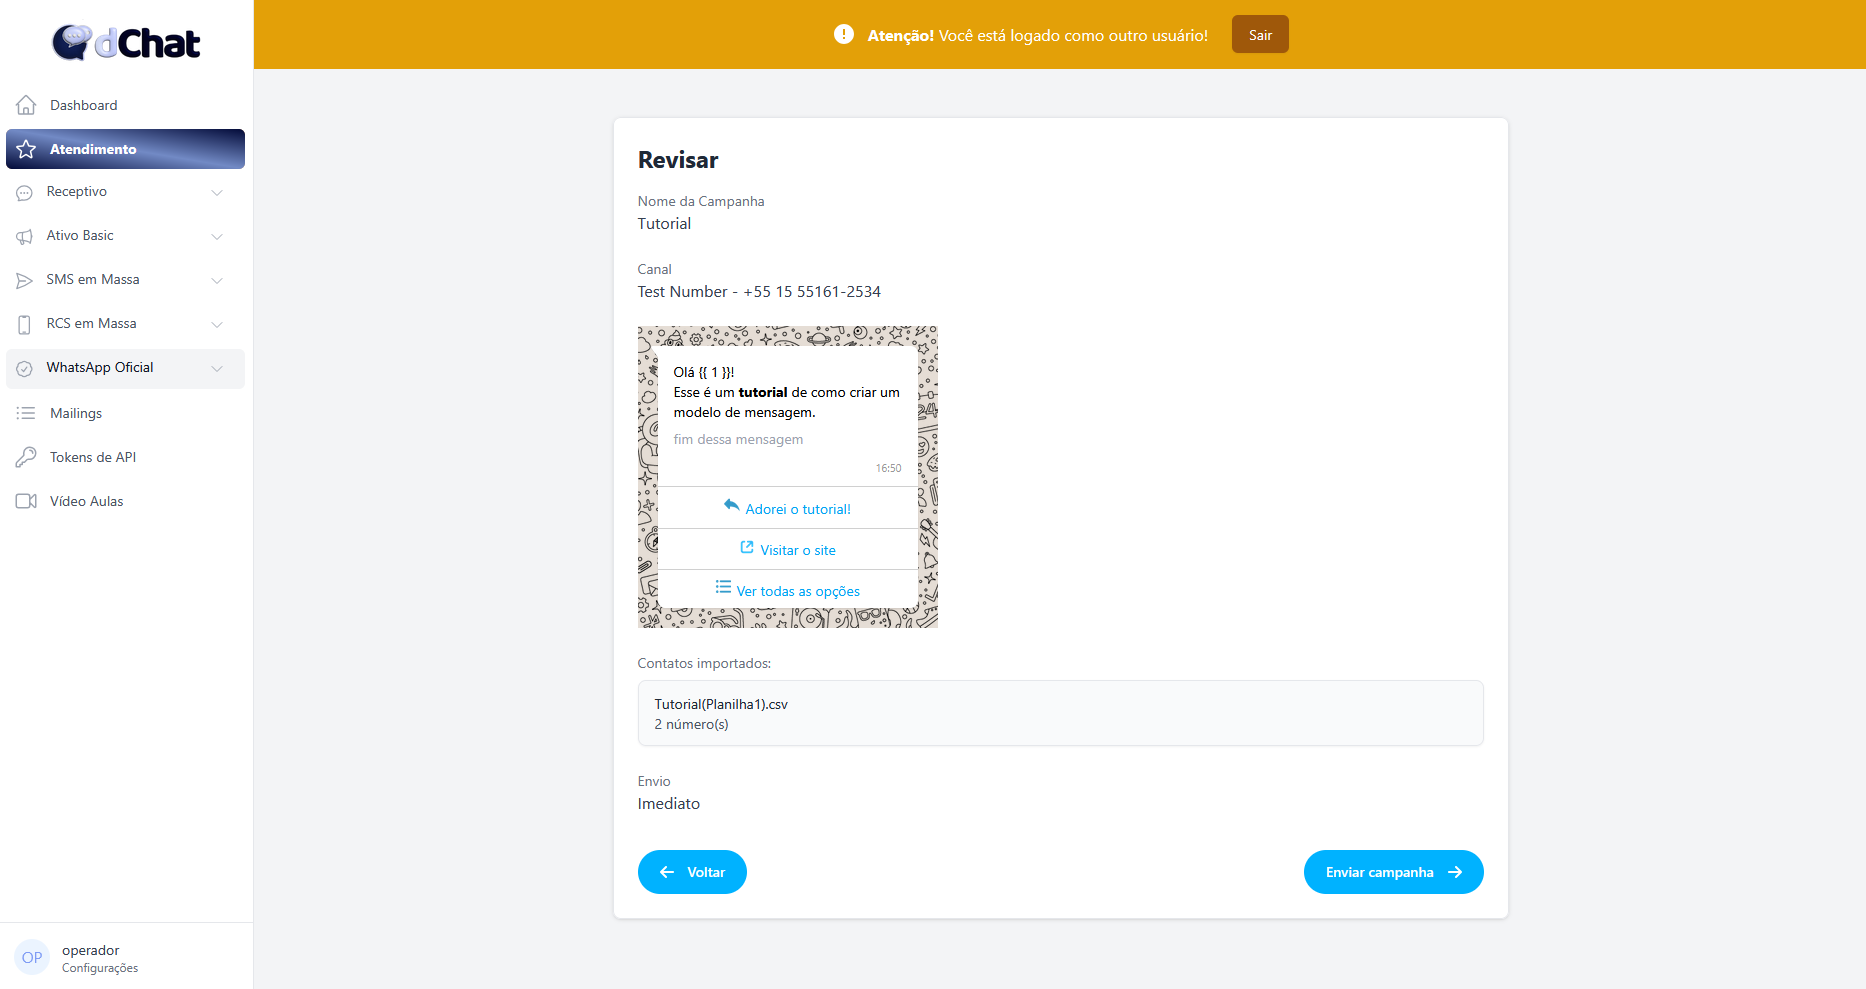Collapse the WhatsApp Oficial menu chevron
The height and width of the screenshot is (989, 1866).
pos(217,368)
